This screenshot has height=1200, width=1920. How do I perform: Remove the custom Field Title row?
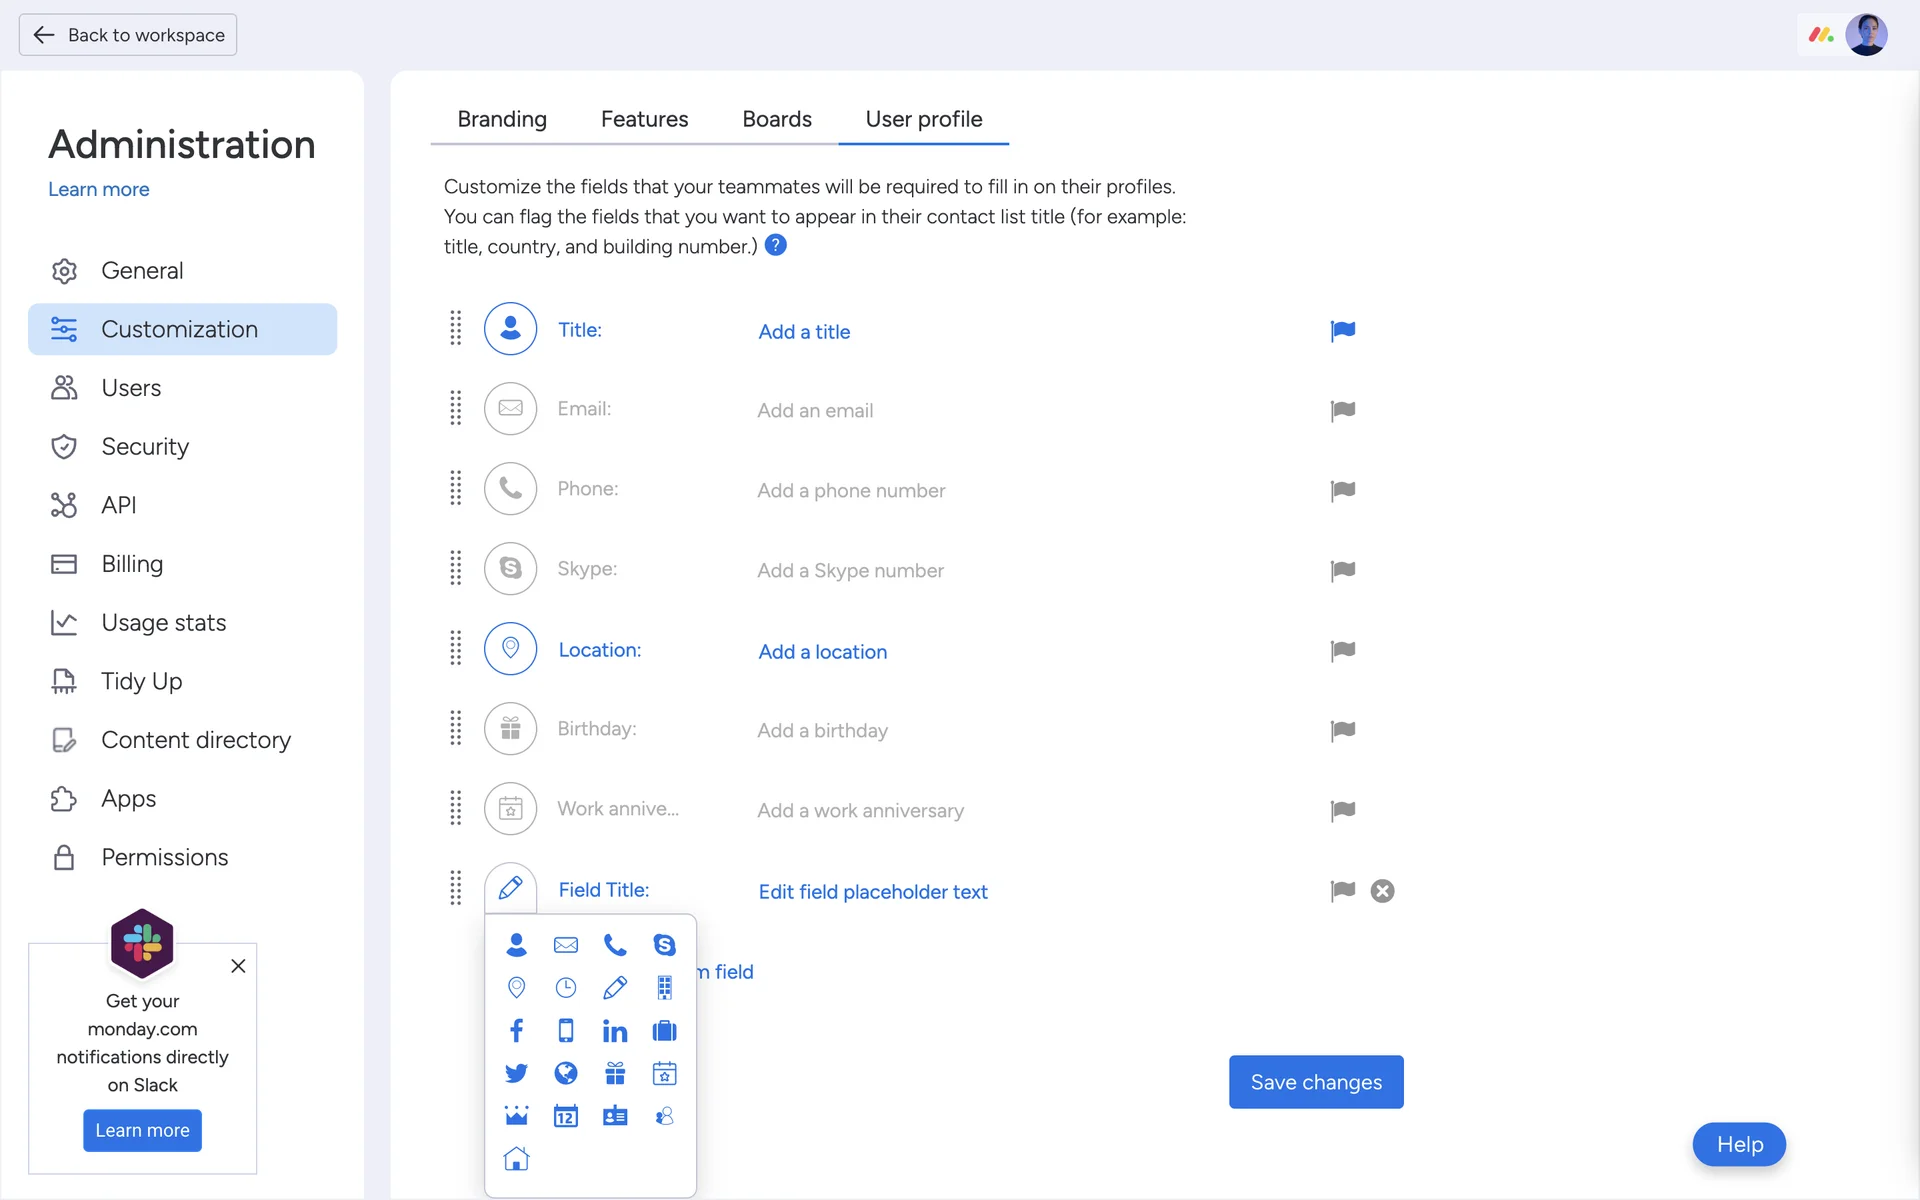[1382, 891]
